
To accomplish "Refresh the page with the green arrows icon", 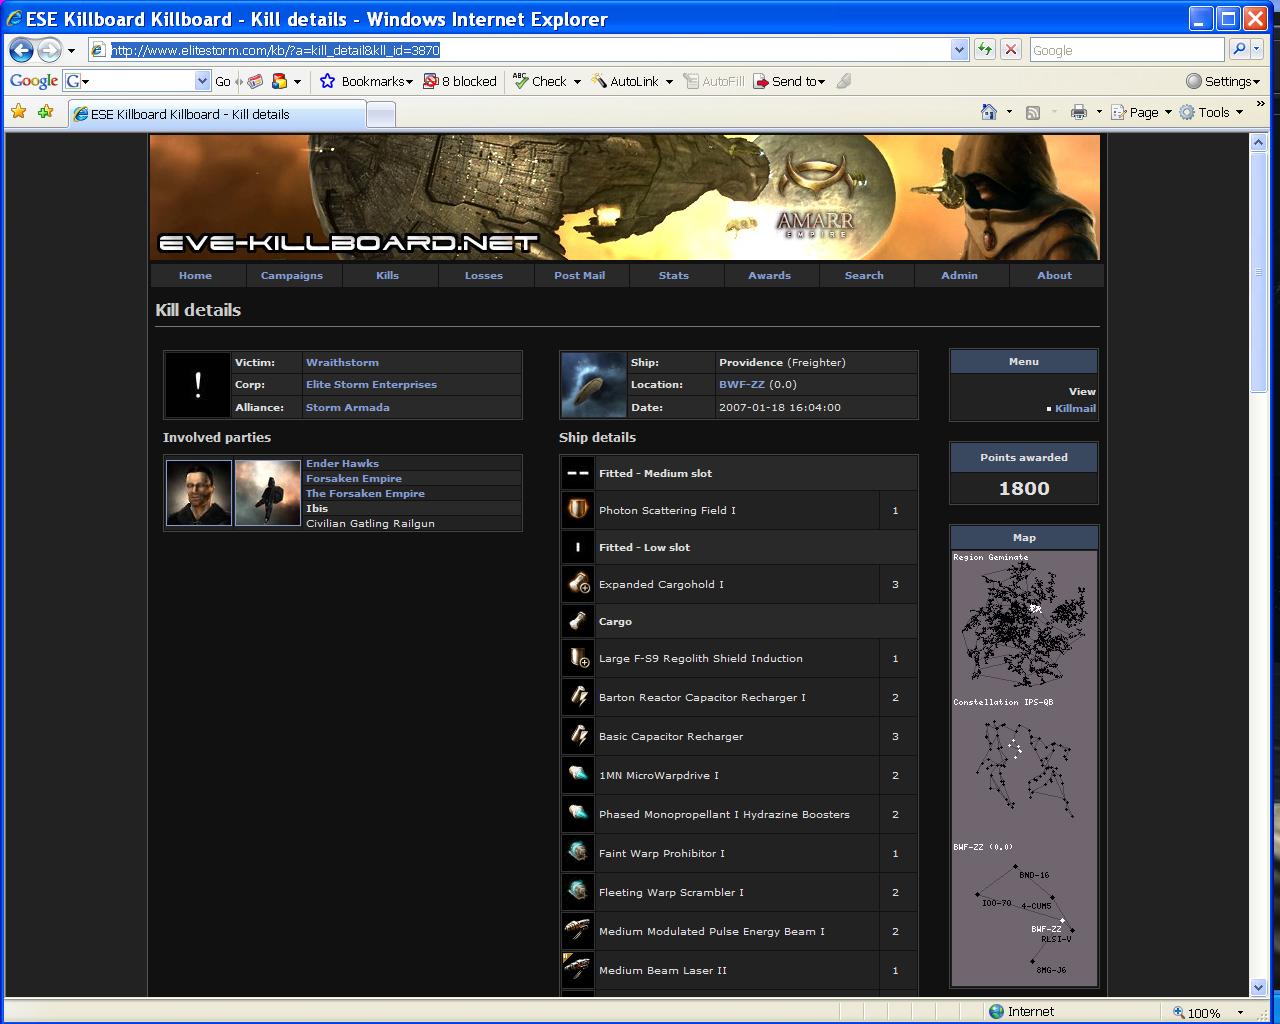I will [x=985, y=49].
